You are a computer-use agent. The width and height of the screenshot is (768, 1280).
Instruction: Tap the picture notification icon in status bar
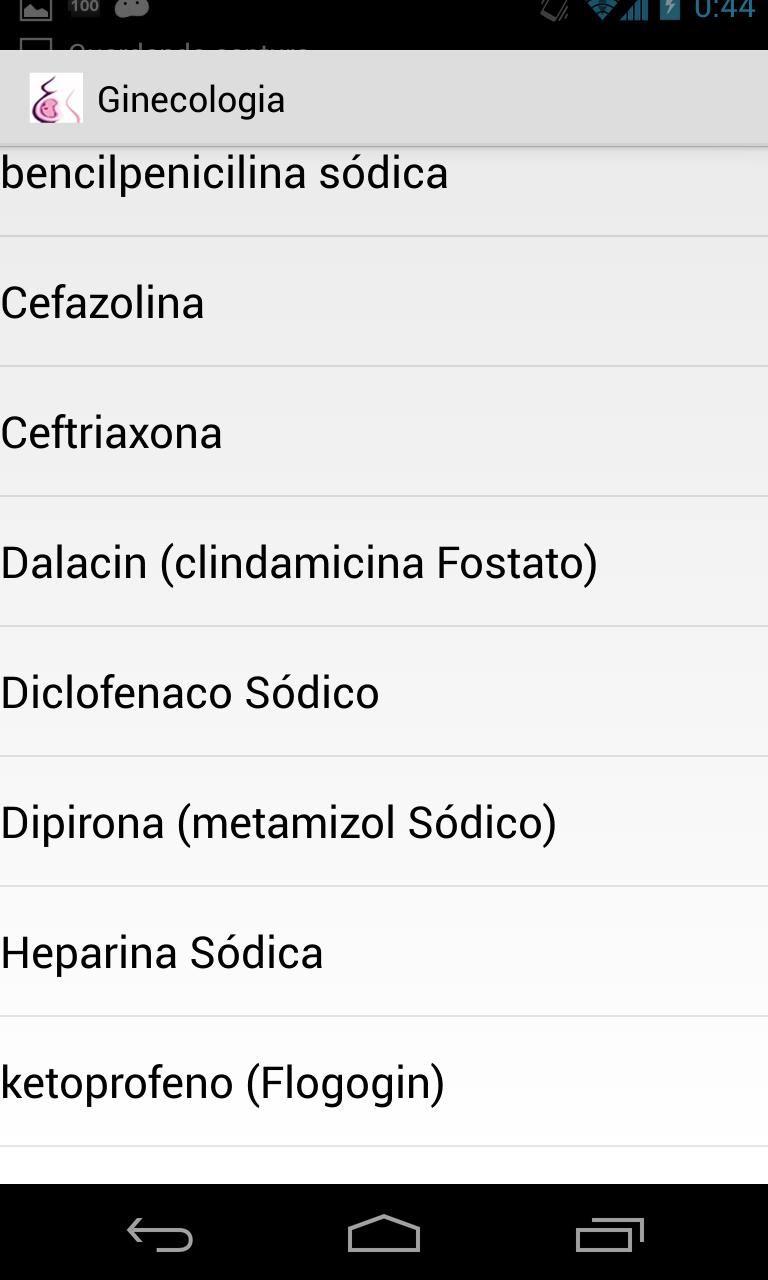[x=36, y=10]
